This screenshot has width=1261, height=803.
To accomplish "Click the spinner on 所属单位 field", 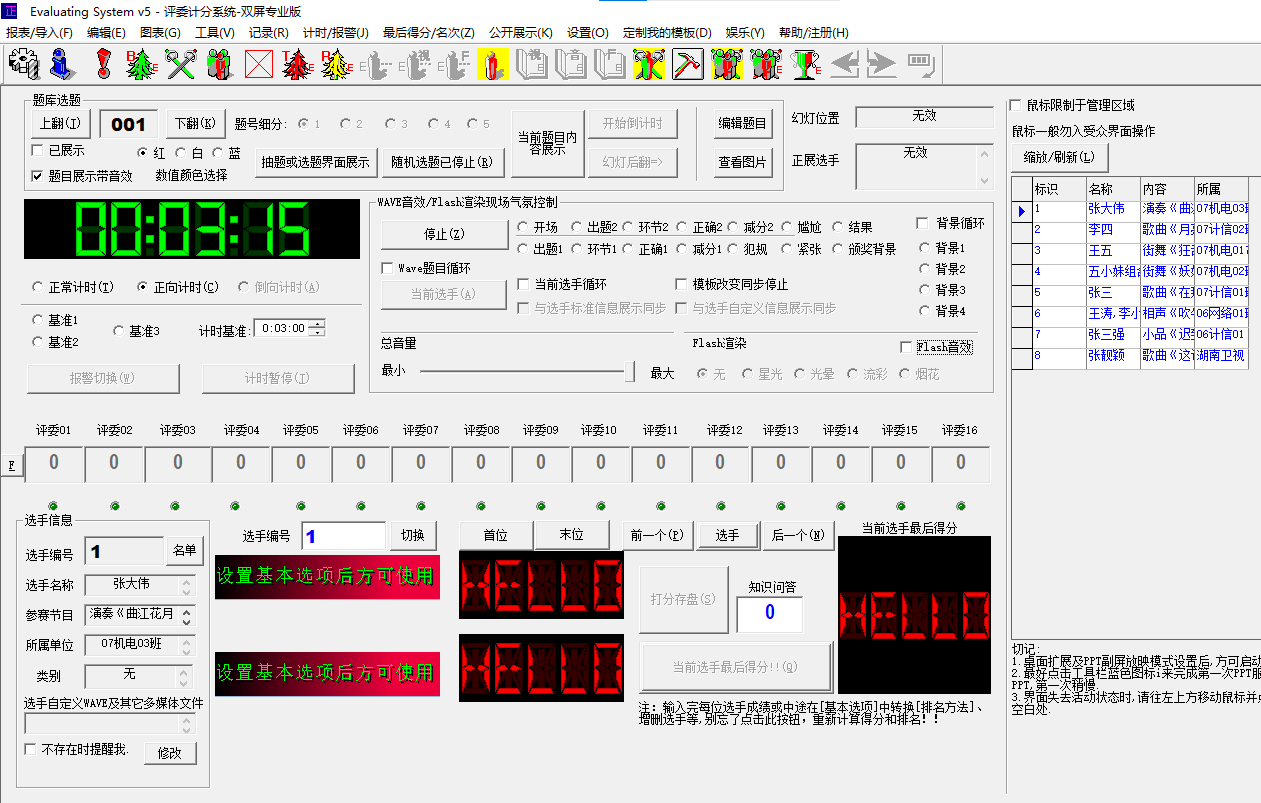I will pos(186,645).
